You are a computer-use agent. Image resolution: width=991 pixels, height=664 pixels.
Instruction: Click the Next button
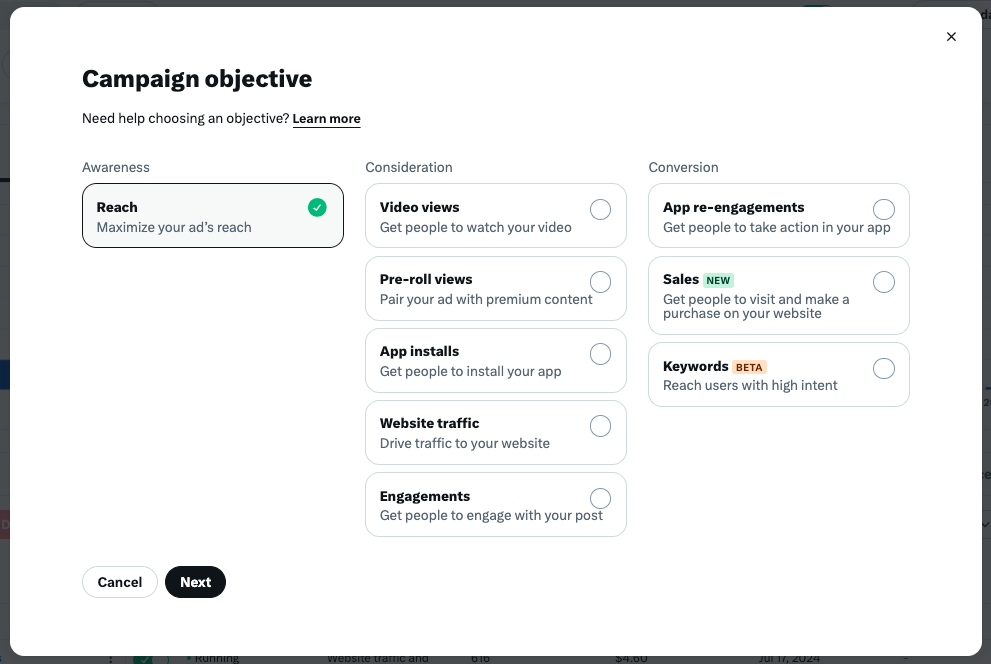195,582
